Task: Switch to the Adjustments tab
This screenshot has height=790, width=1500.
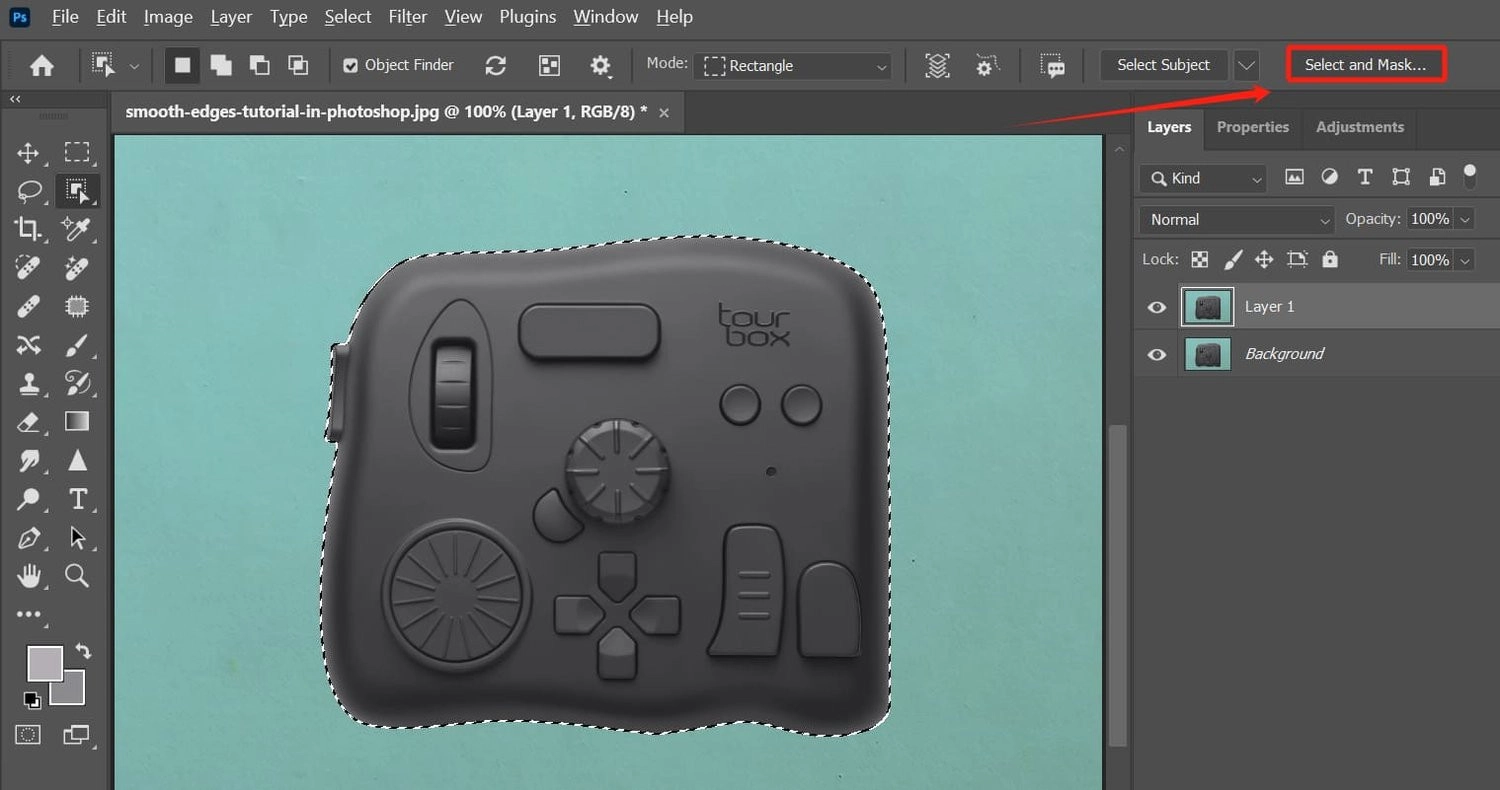Action: 1360,127
